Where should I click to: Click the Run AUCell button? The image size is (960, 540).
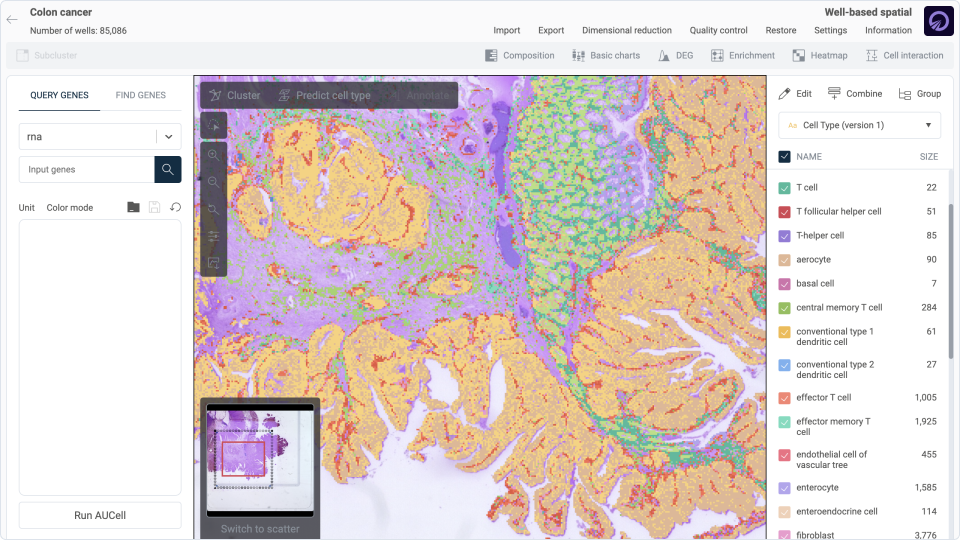click(100, 515)
